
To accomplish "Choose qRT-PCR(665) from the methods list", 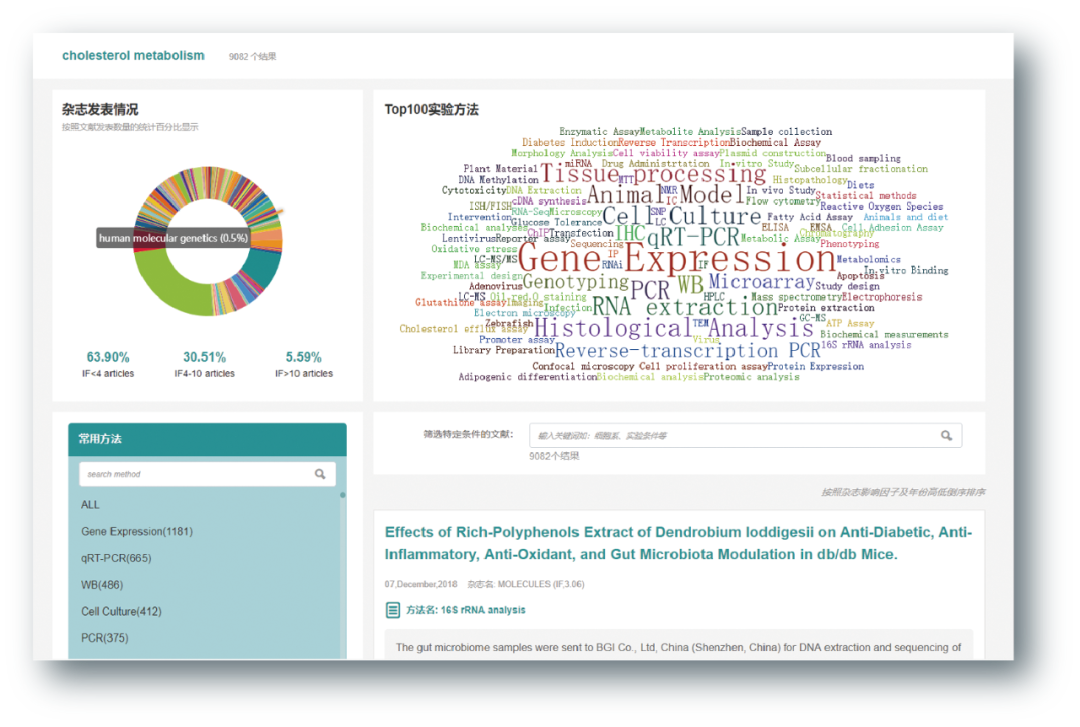I will 116,558.
